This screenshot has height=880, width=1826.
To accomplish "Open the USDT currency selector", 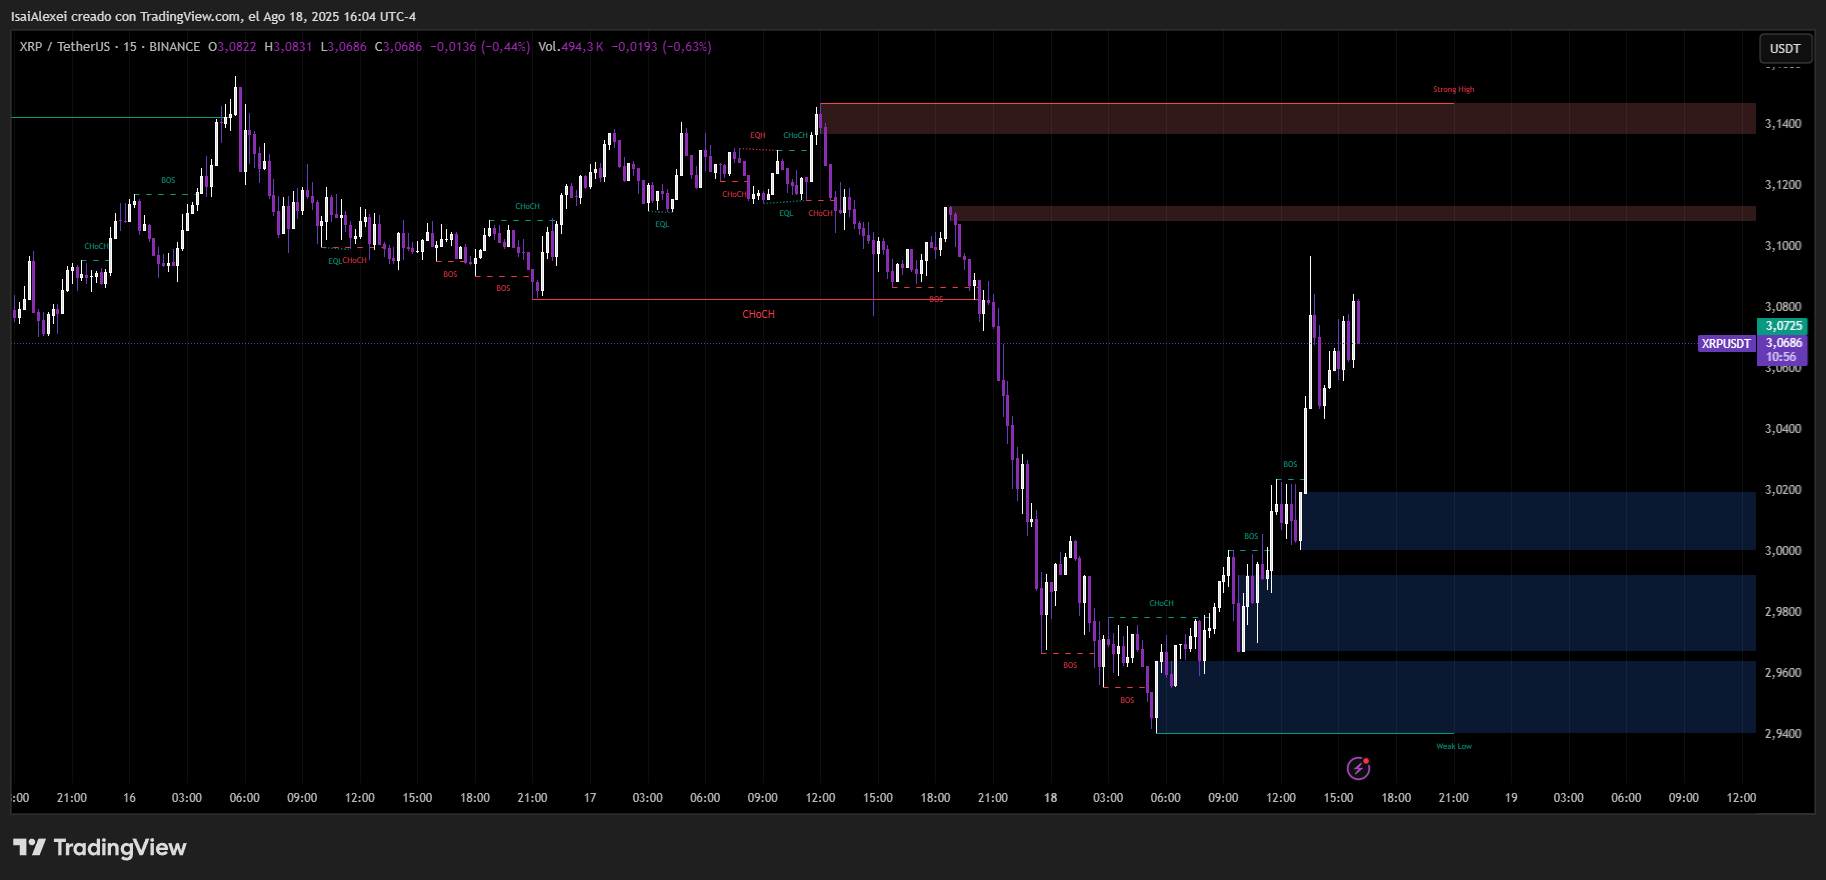I will 1784,48.
